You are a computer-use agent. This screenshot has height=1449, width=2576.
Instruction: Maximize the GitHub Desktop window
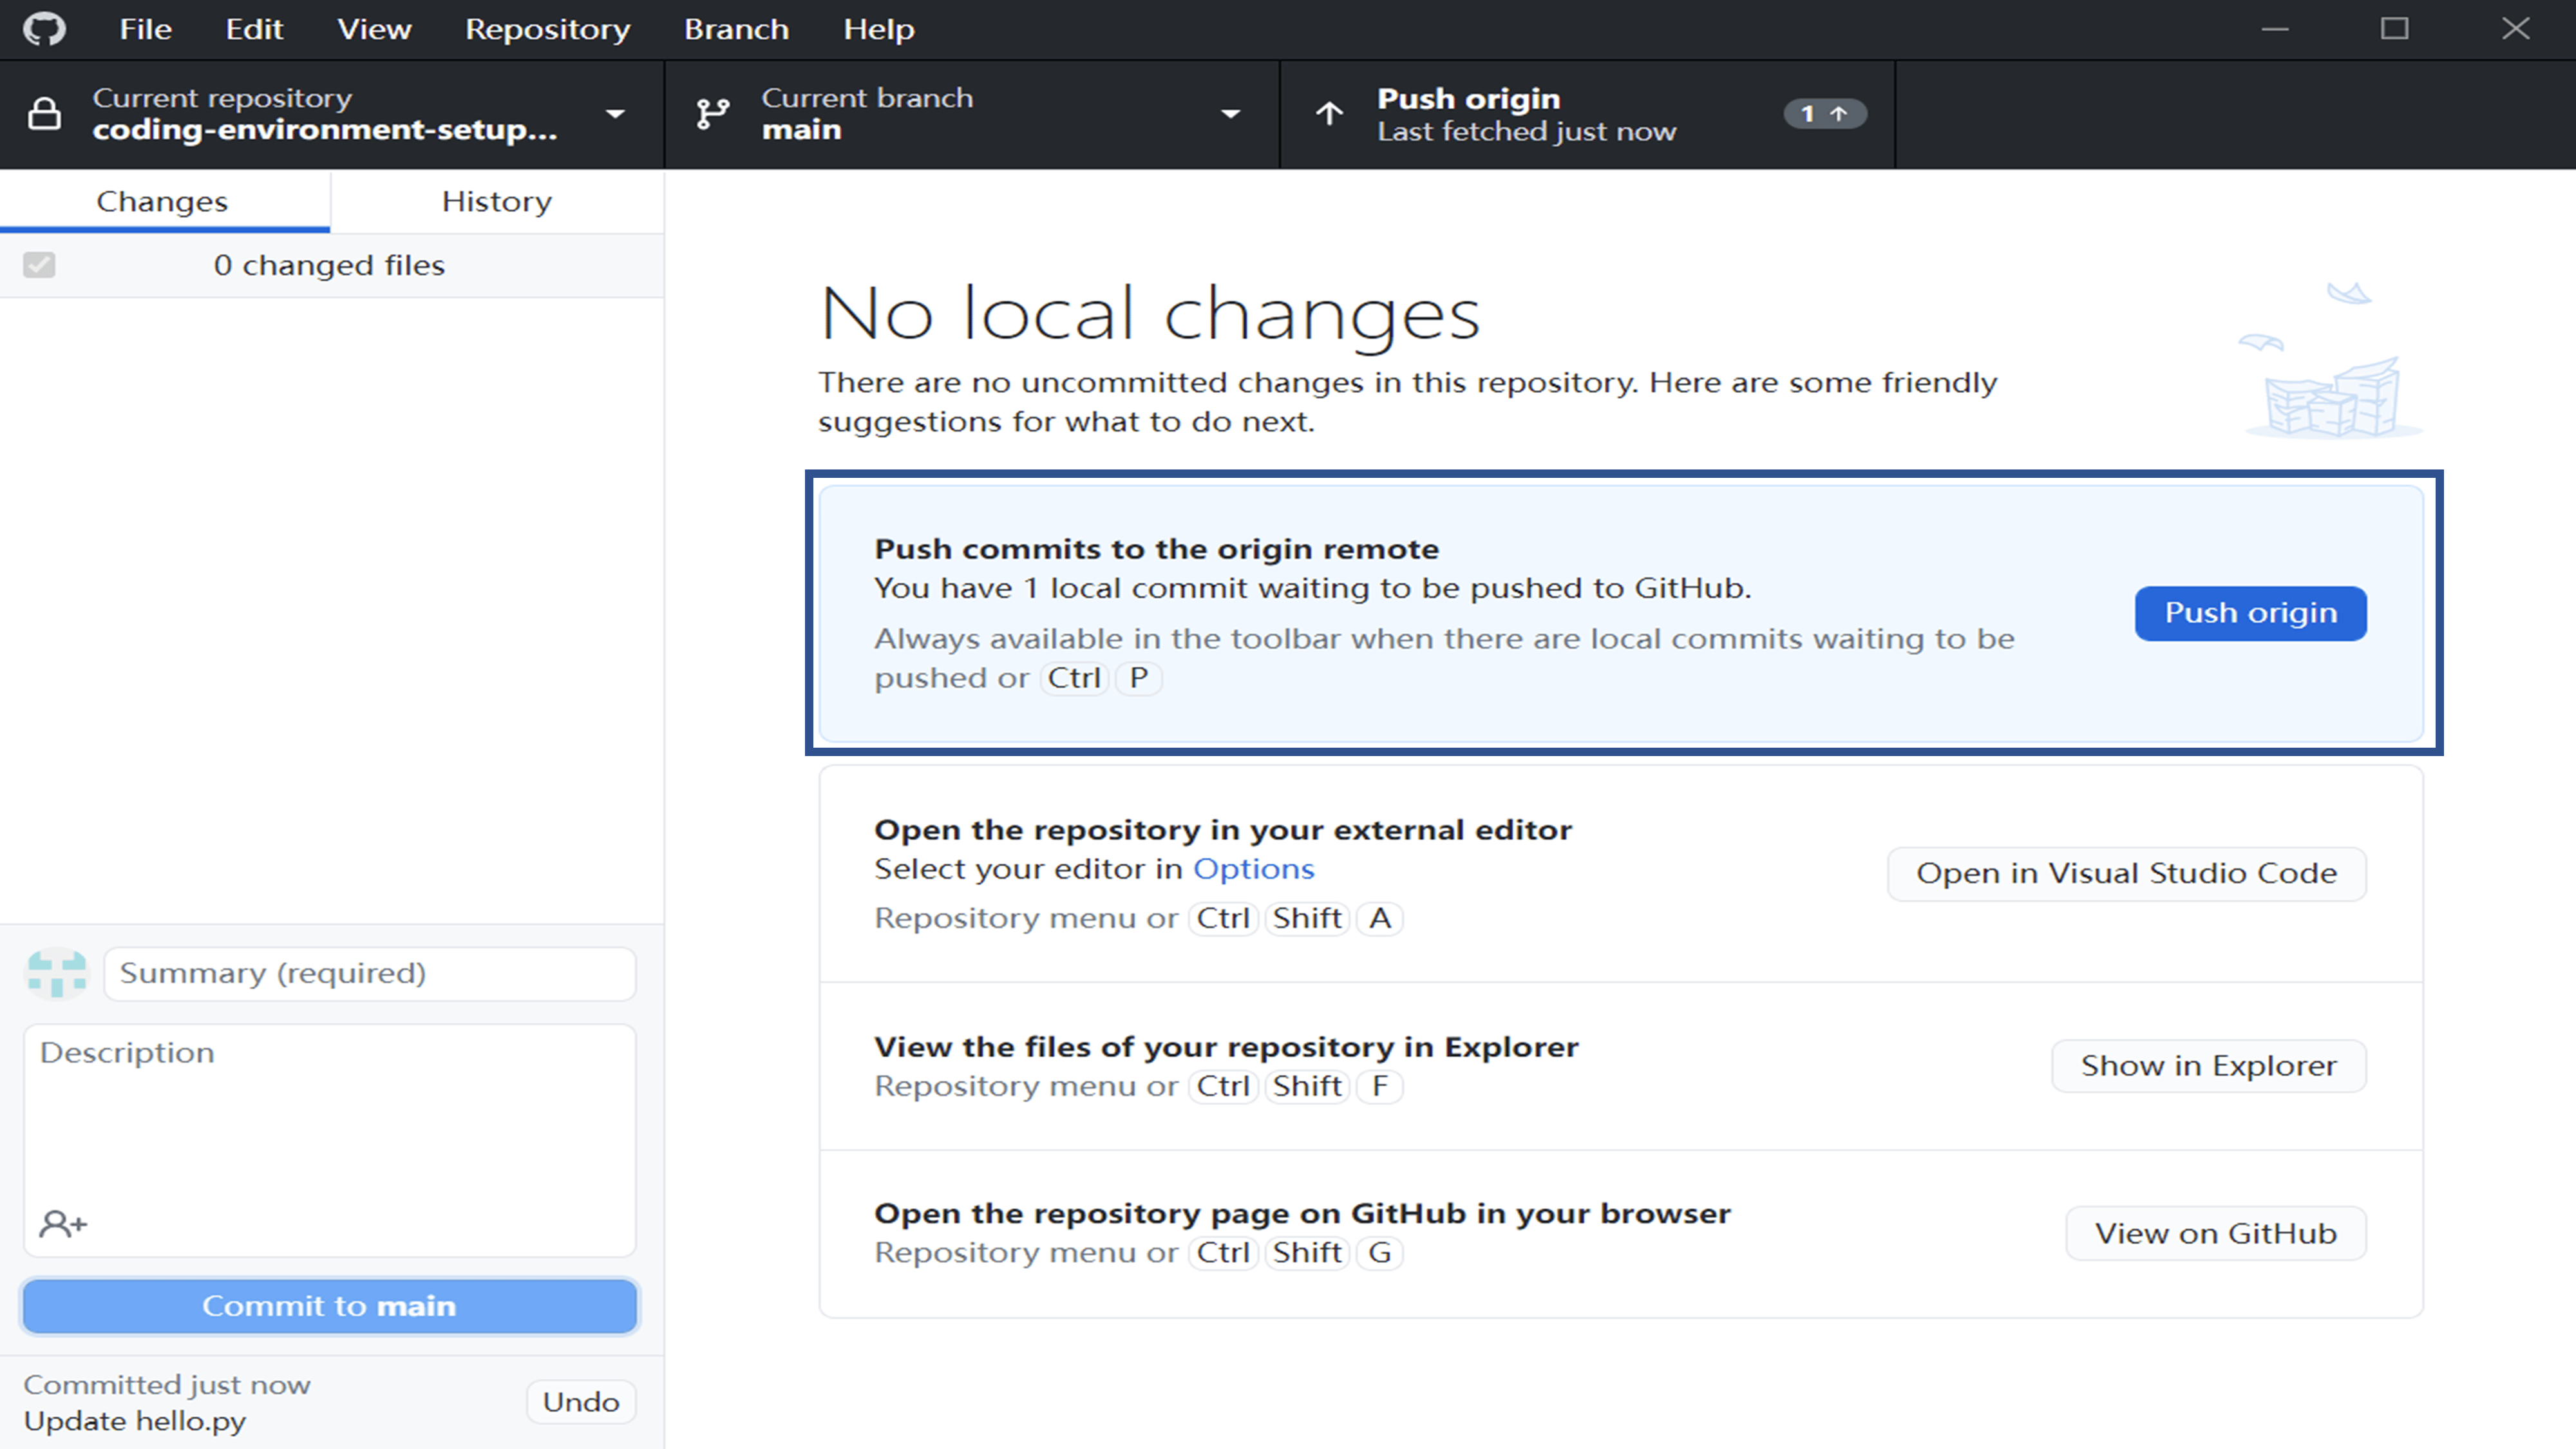coord(2394,29)
